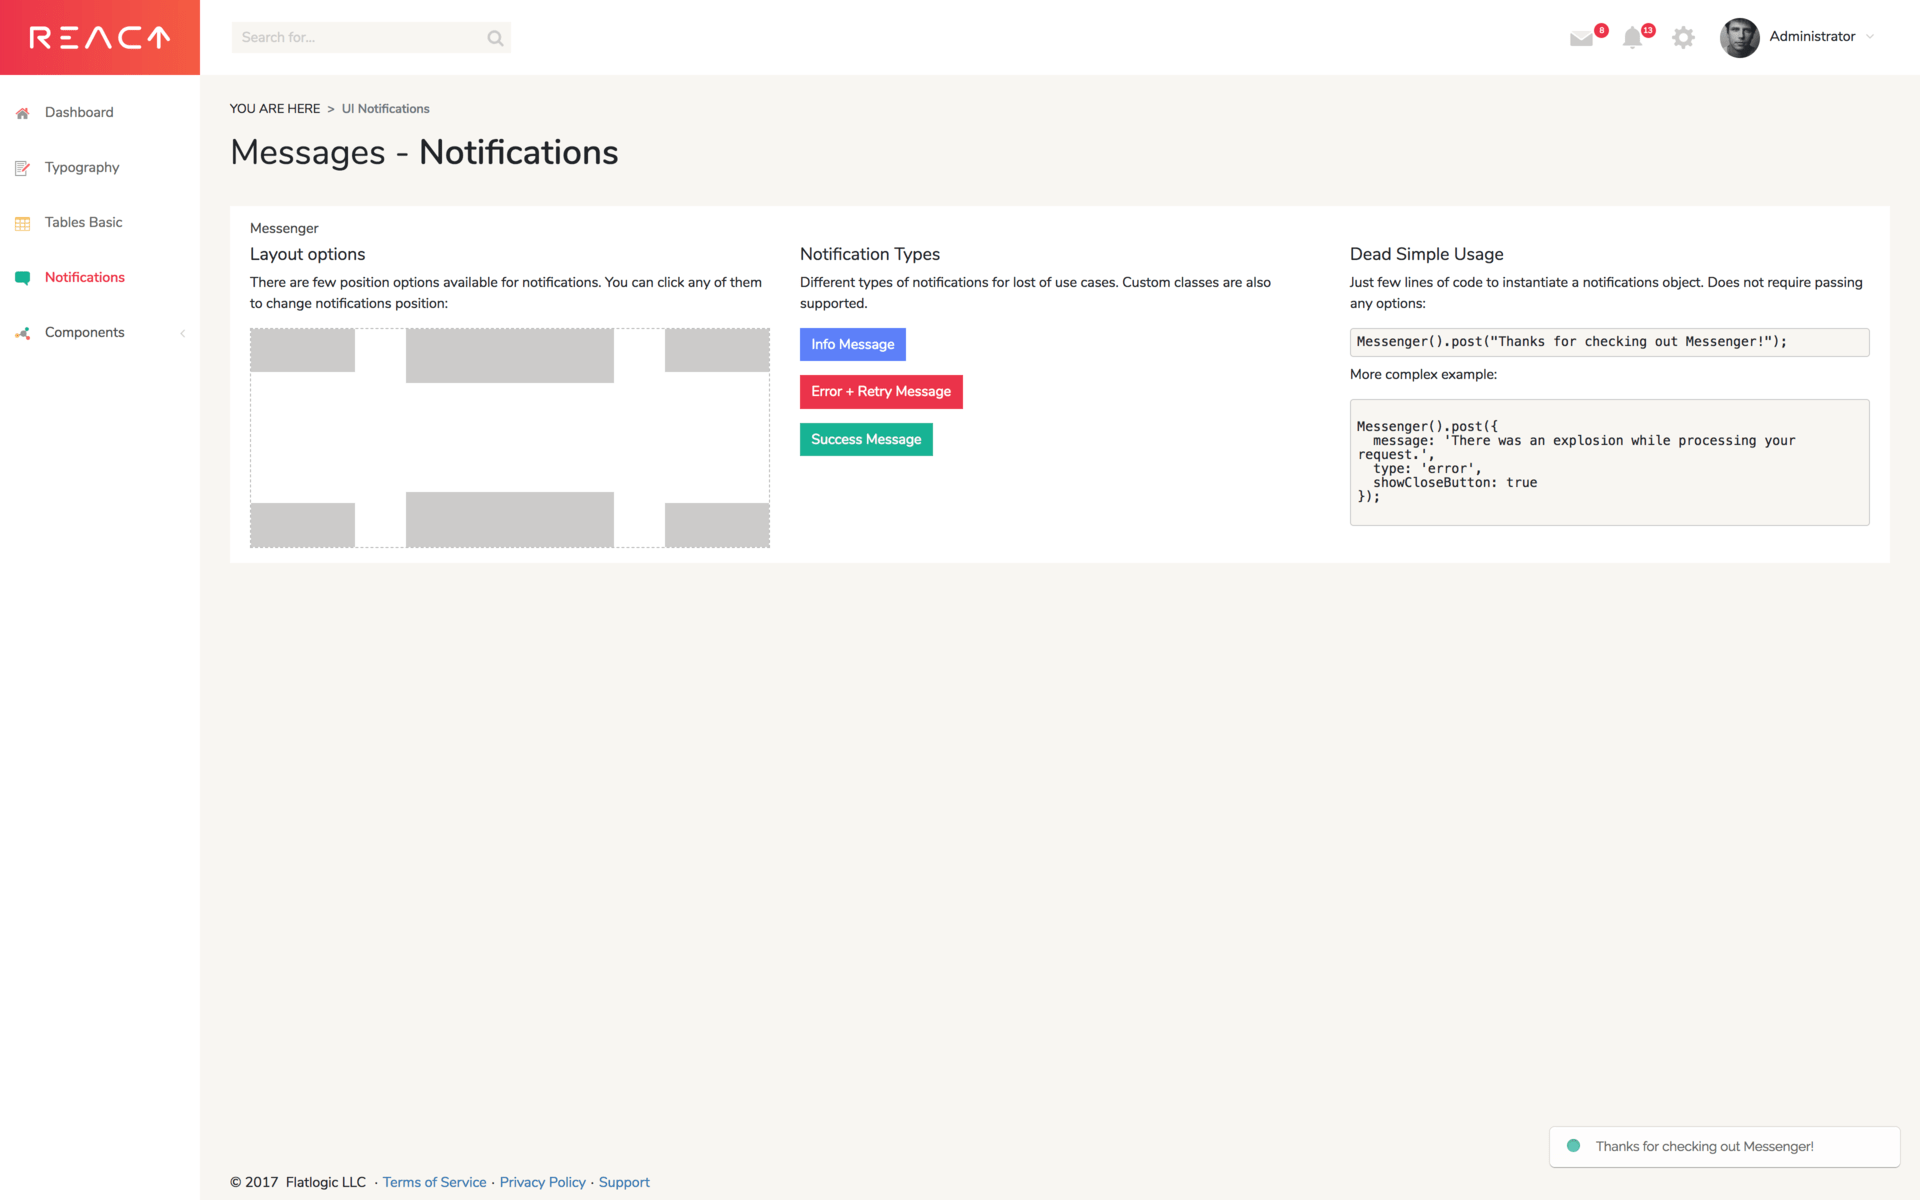Select Typography in the sidebar menu

(82, 167)
